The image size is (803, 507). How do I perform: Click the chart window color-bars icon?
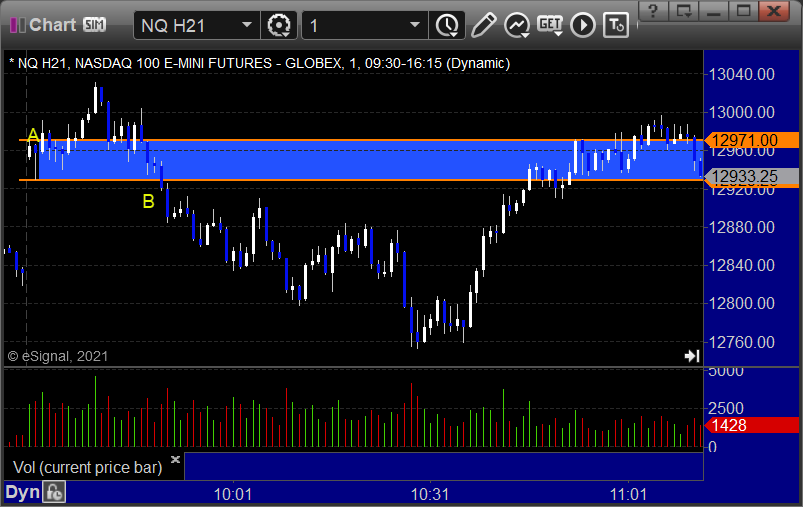click(x=18, y=25)
